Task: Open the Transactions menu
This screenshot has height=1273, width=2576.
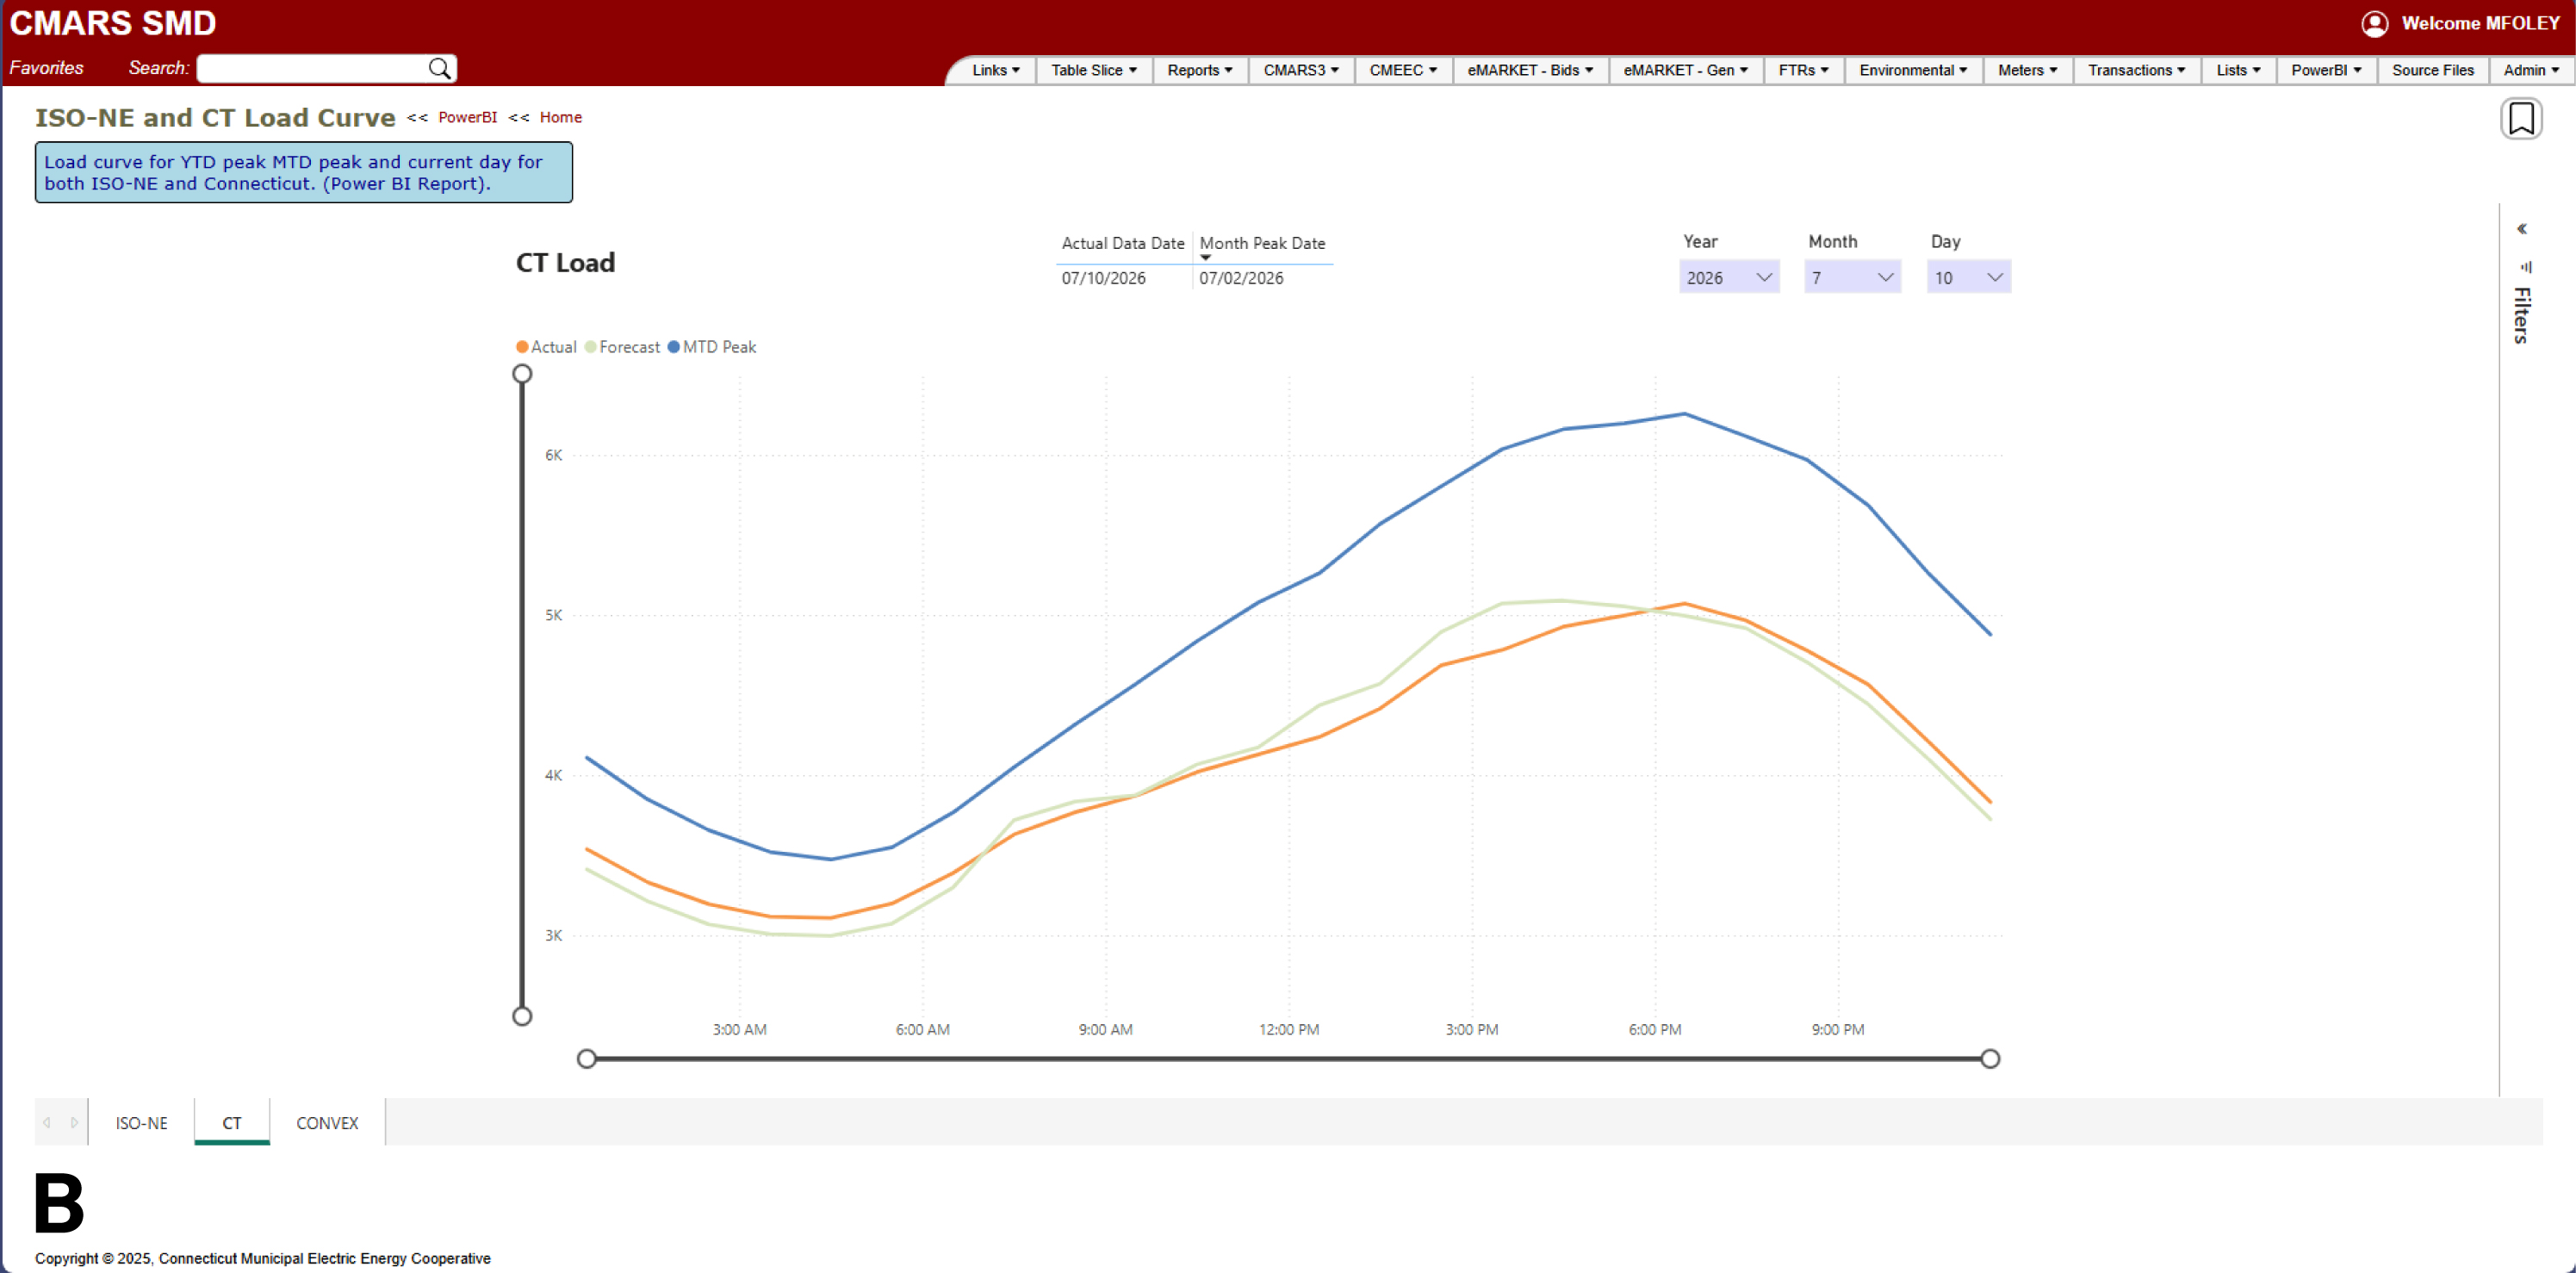Action: click(x=2136, y=70)
